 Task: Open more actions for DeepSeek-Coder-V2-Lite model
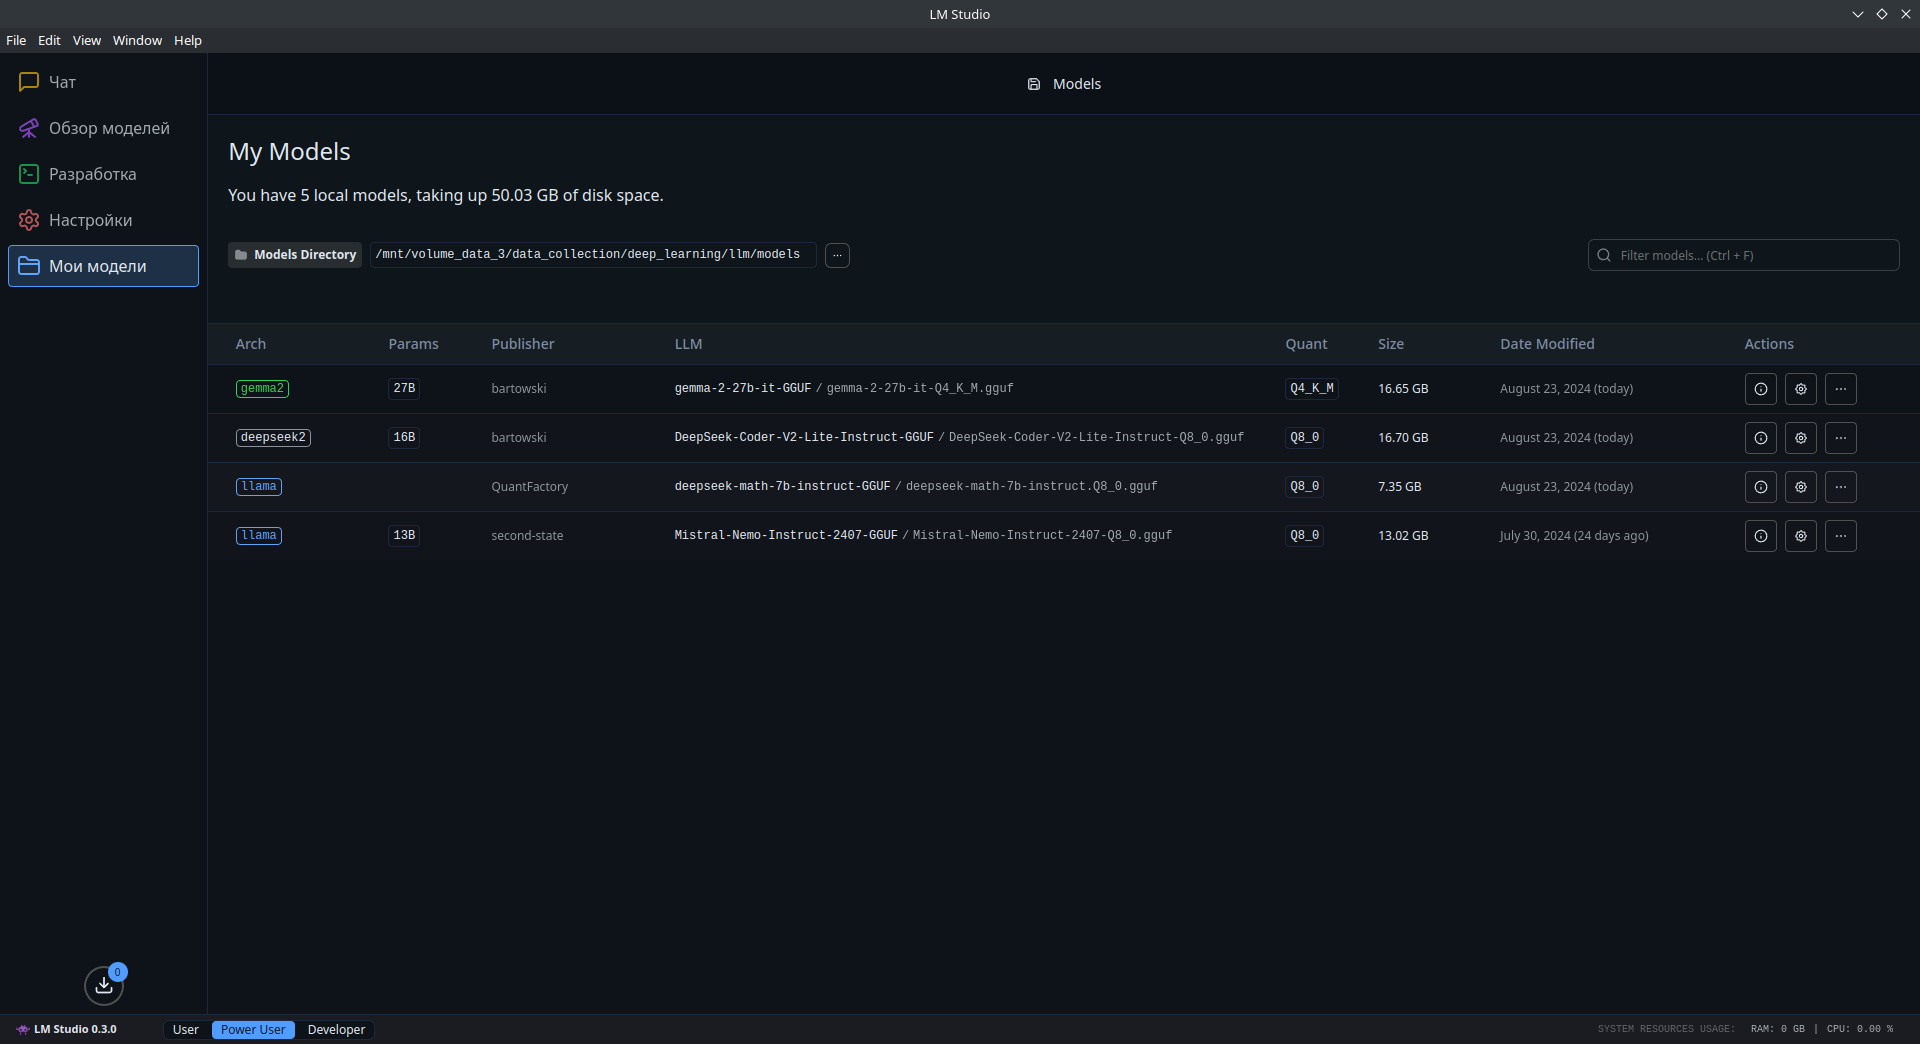1840,438
